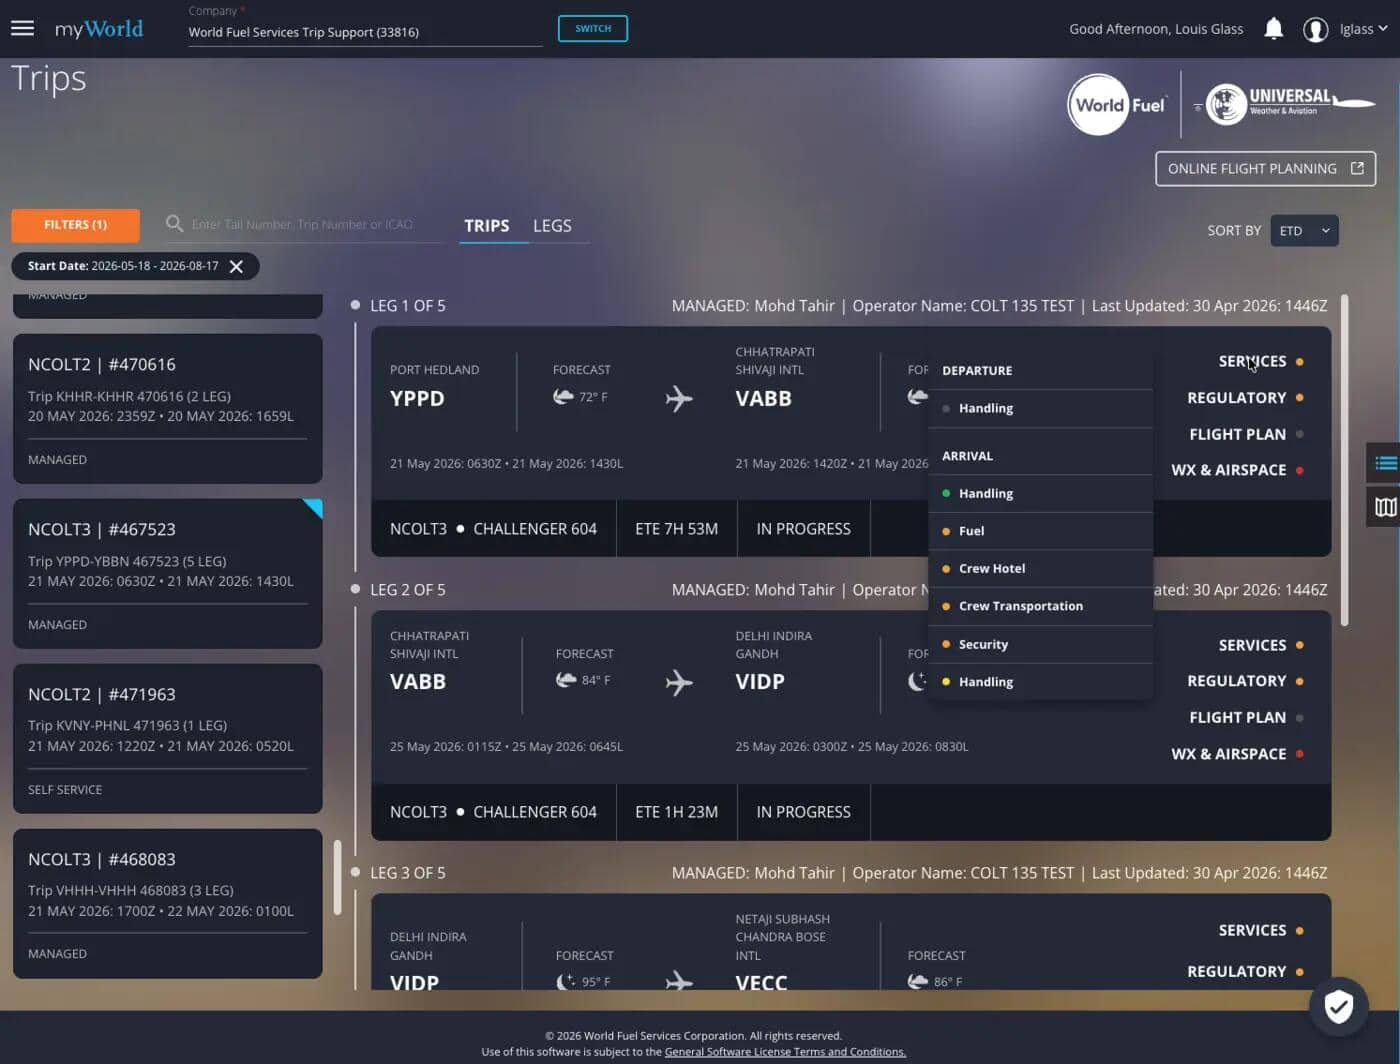Click the search magnifier icon

[x=174, y=223]
